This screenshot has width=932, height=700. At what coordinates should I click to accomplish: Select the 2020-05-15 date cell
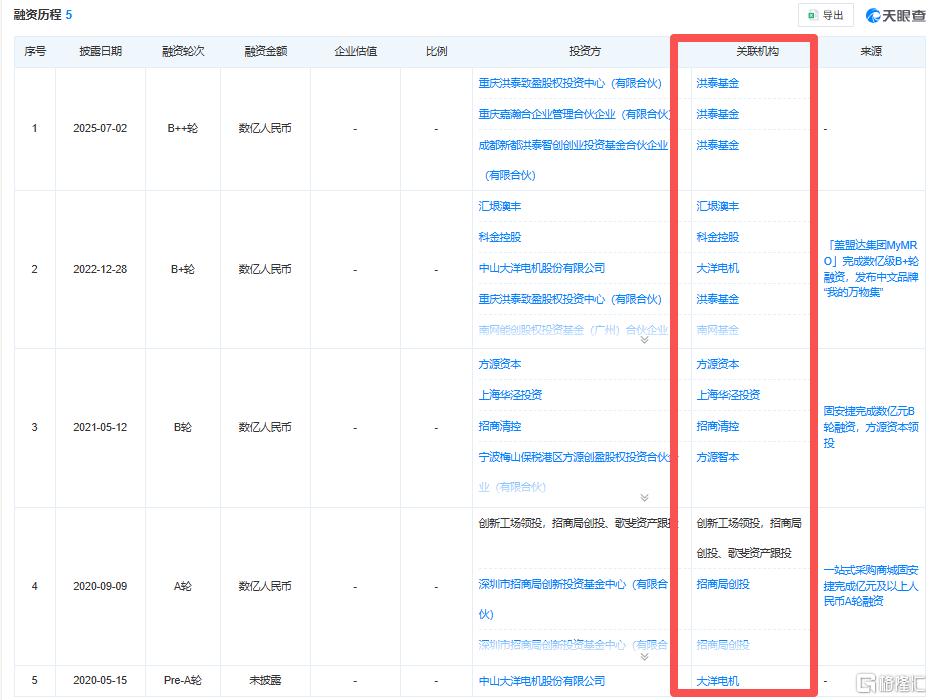click(100, 680)
